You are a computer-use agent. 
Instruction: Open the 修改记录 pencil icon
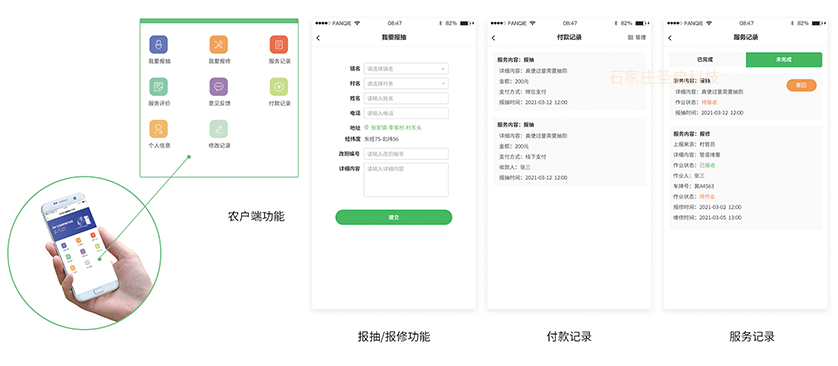(219, 129)
